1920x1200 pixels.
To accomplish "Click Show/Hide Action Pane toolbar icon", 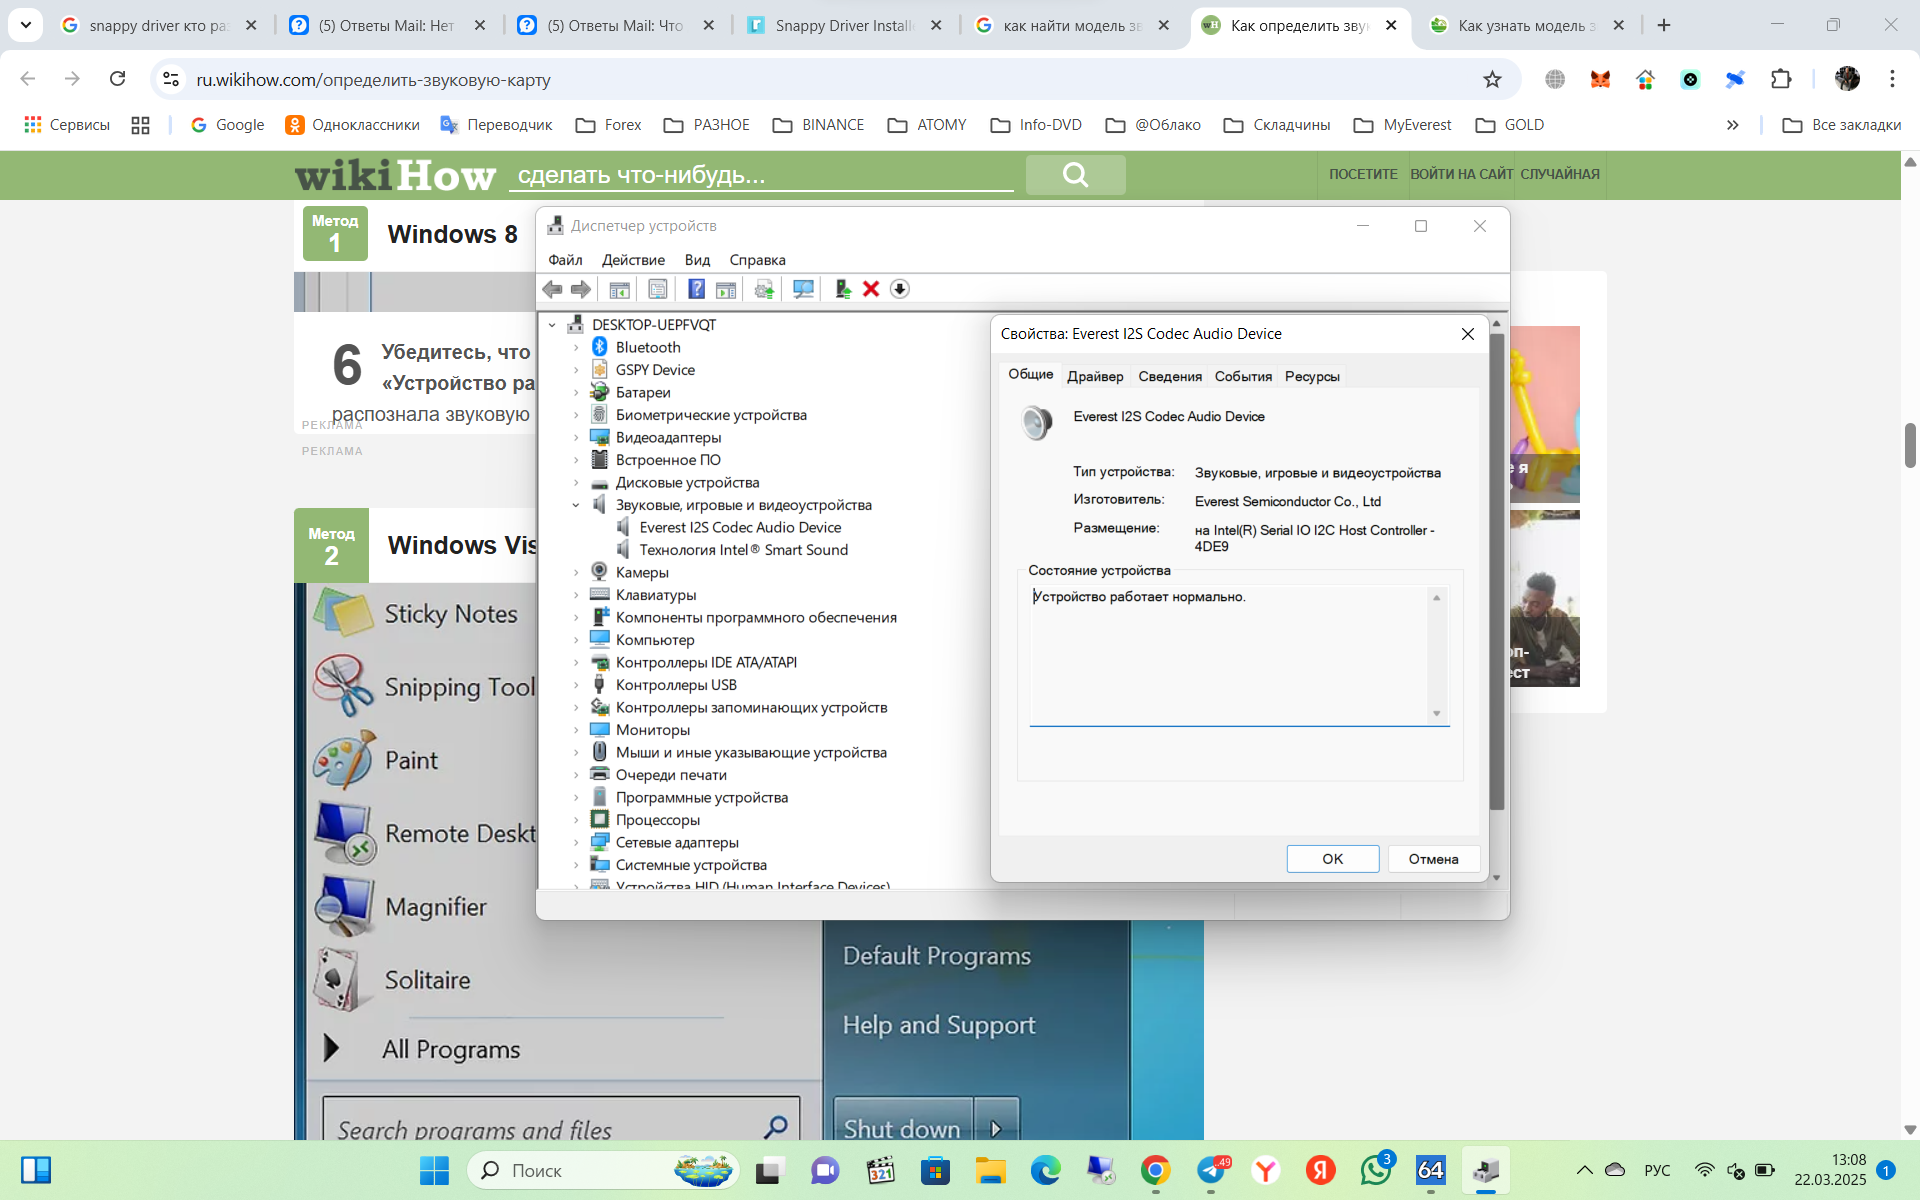I will (726, 289).
